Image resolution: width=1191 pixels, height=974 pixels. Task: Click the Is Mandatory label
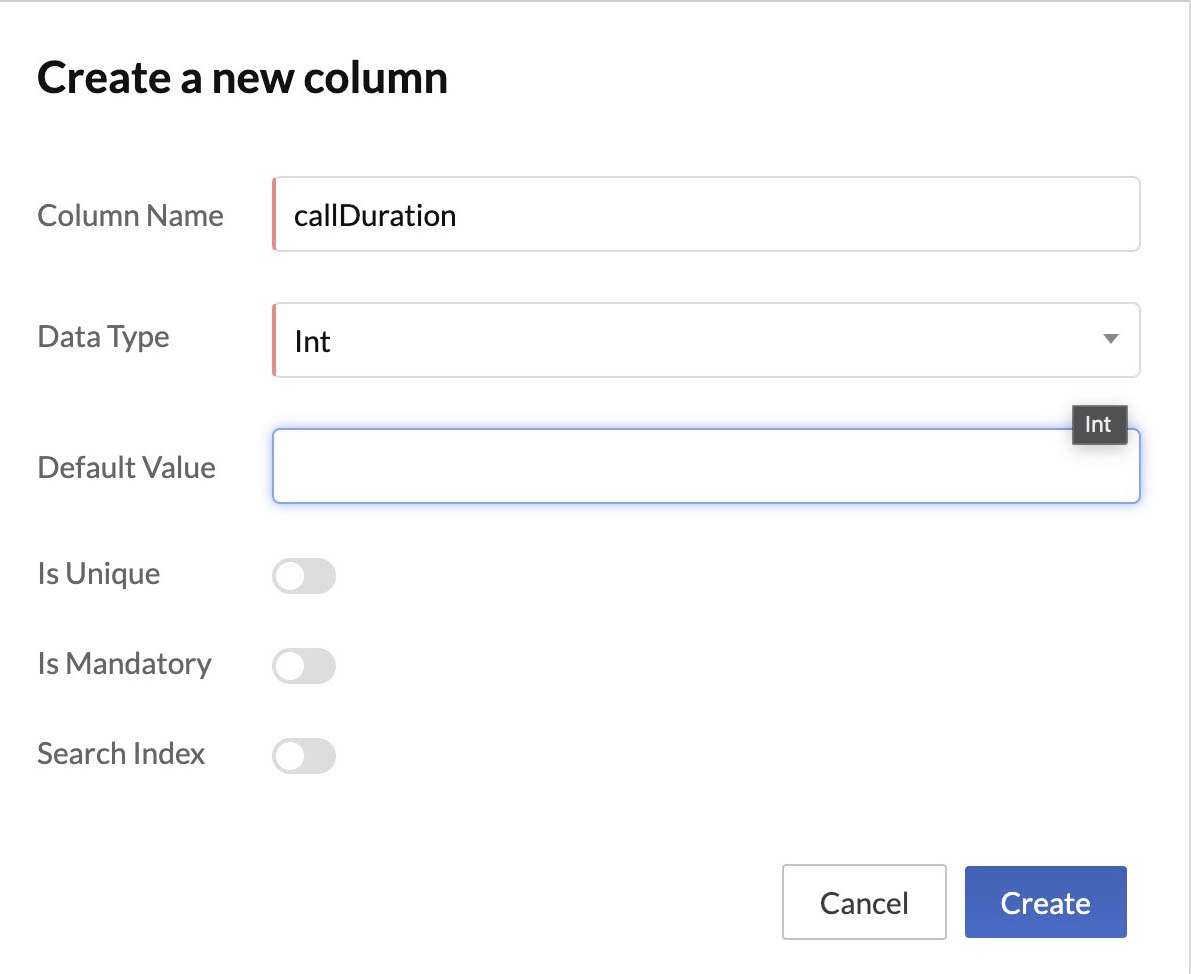(x=124, y=664)
